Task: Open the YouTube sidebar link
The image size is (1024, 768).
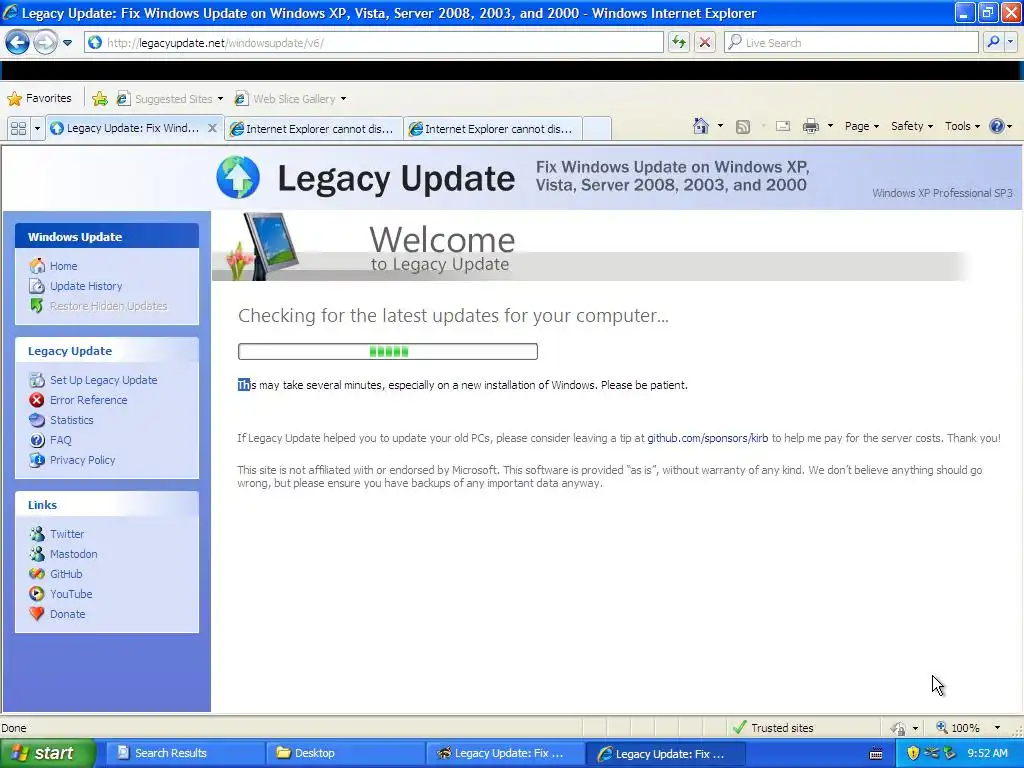Action: coord(71,594)
